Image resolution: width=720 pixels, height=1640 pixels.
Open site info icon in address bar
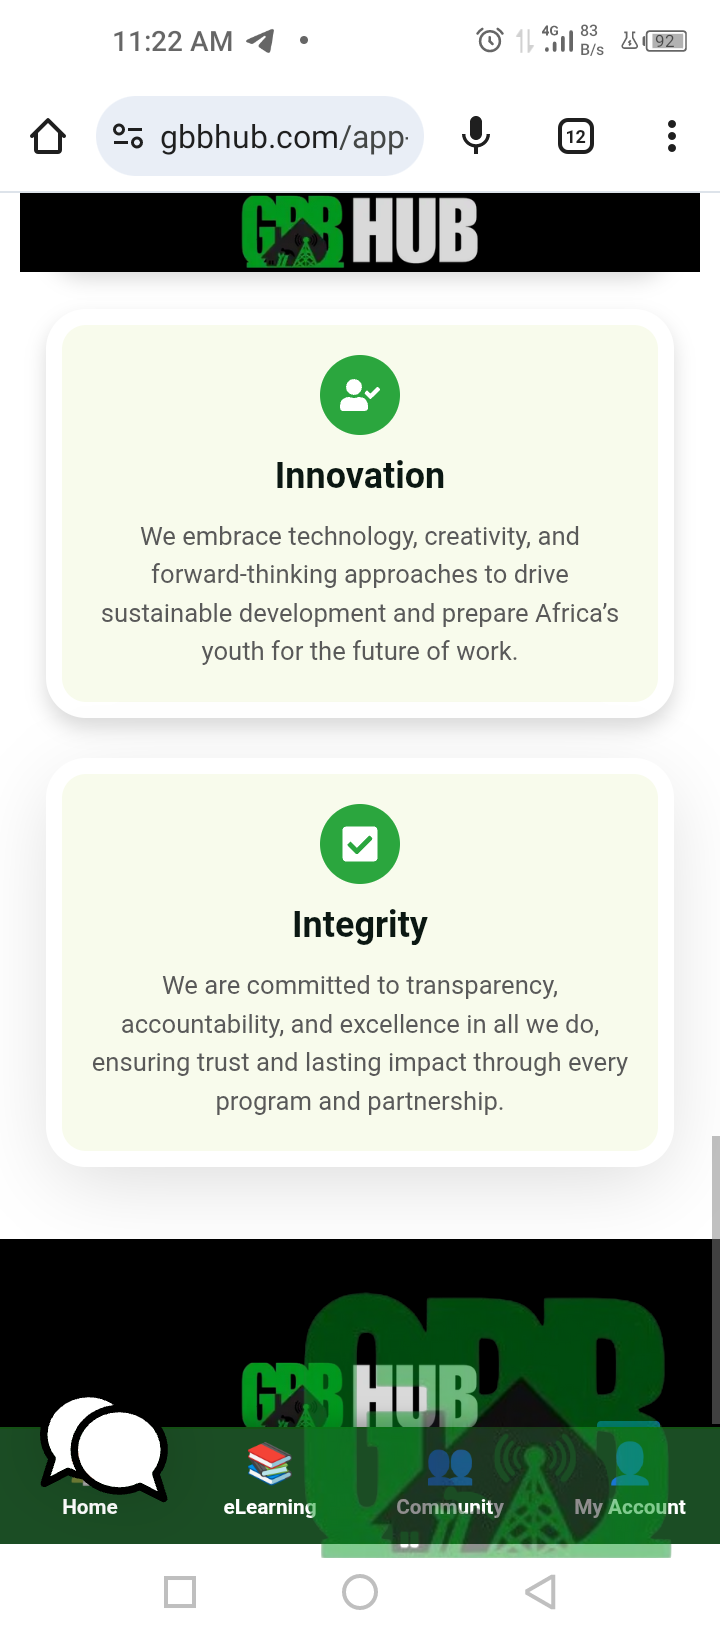[x=128, y=136]
